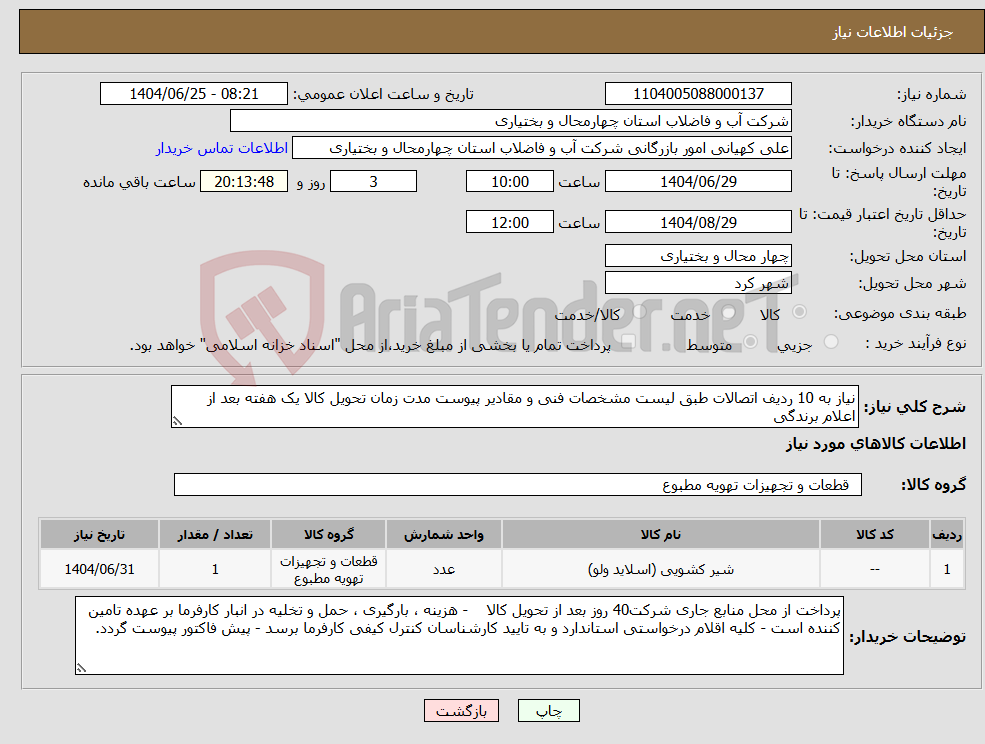Viewport: 985px width, 744px height.
Task: Click the resize handle of description box
Action: (x=177, y=422)
